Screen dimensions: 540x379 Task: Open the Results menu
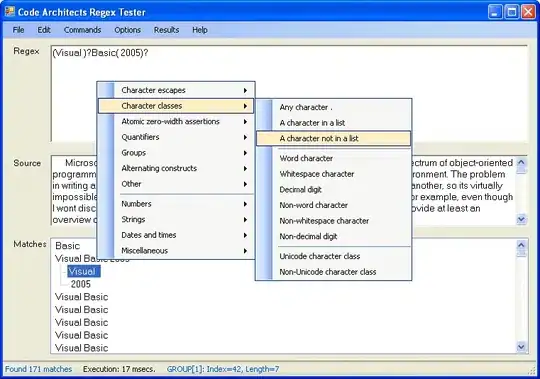coord(166,30)
